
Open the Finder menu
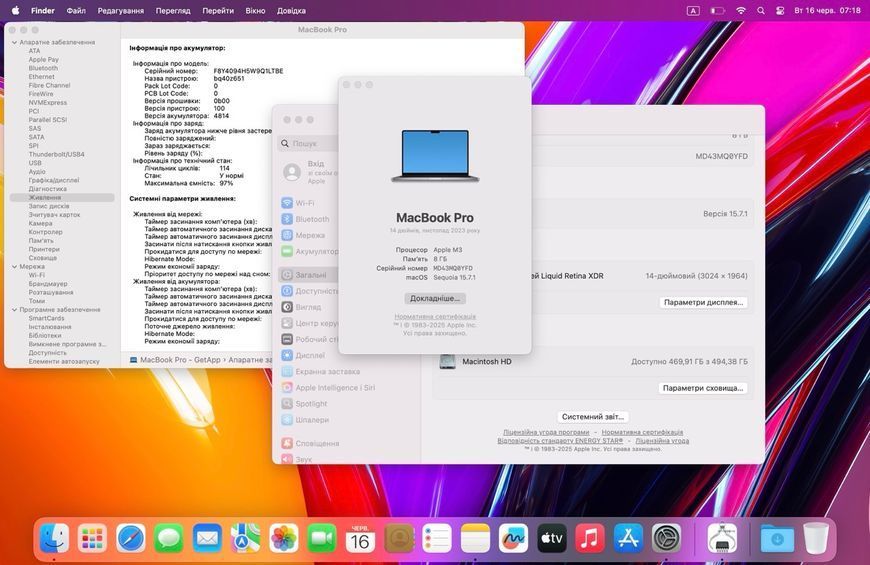tap(43, 11)
